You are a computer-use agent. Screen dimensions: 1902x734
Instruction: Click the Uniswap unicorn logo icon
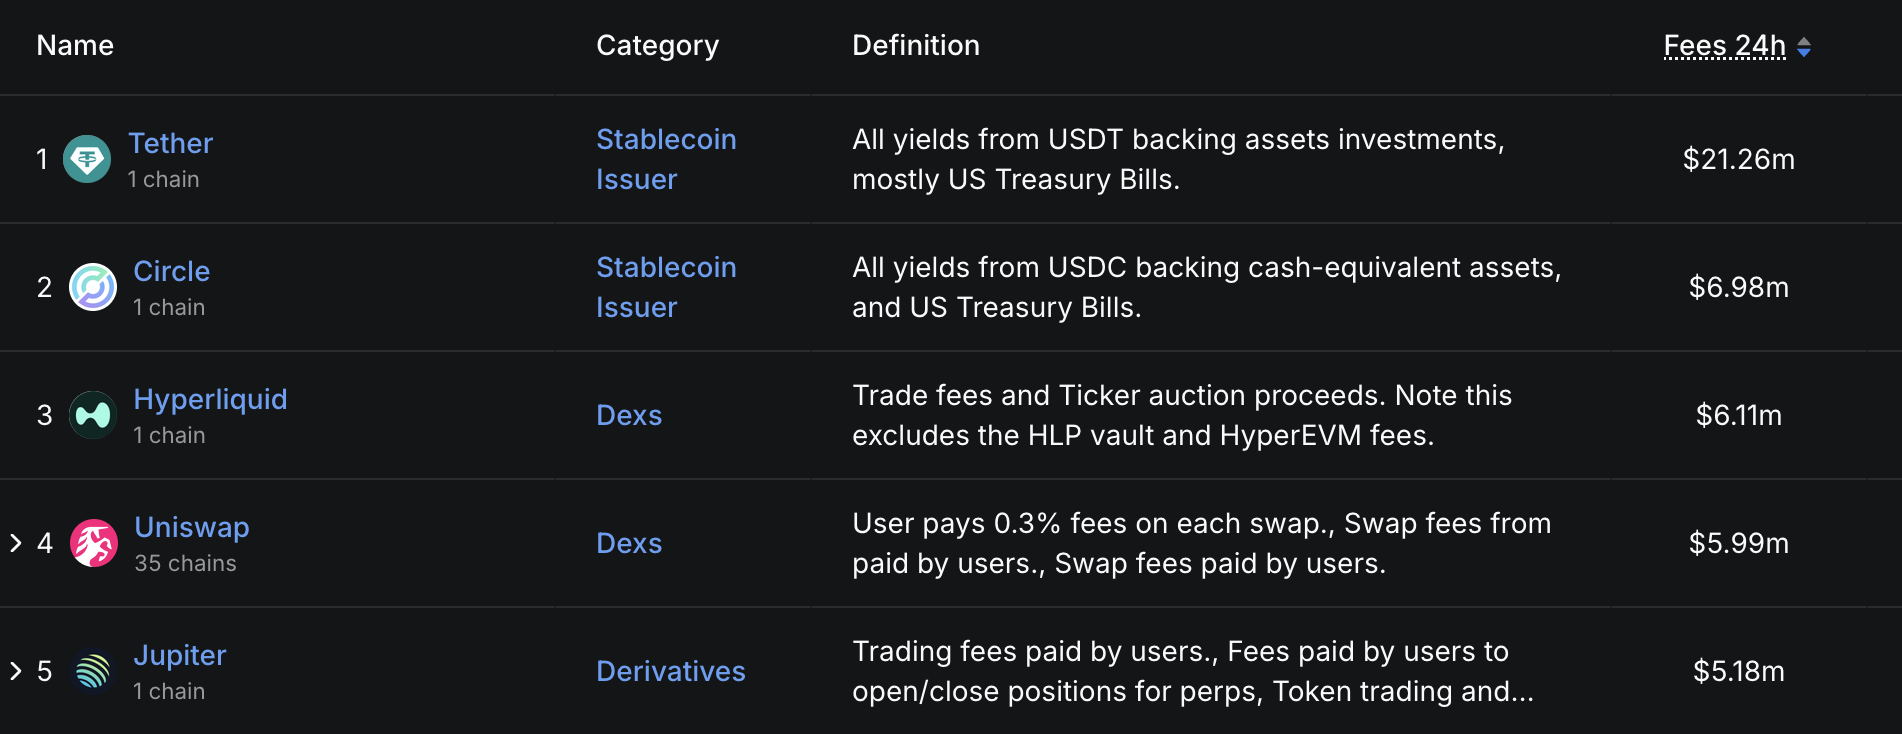[x=94, y=543]
